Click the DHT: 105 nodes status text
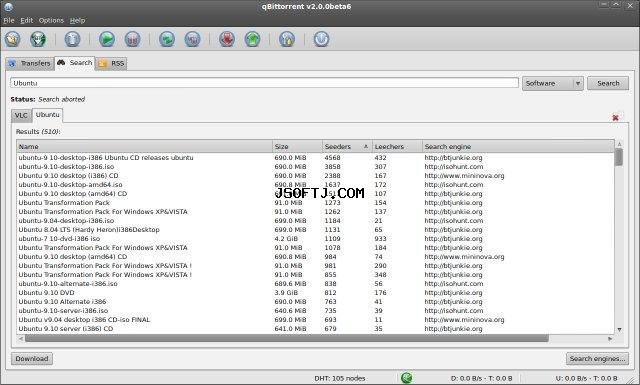Screen dimensions: 640x385 340,378
